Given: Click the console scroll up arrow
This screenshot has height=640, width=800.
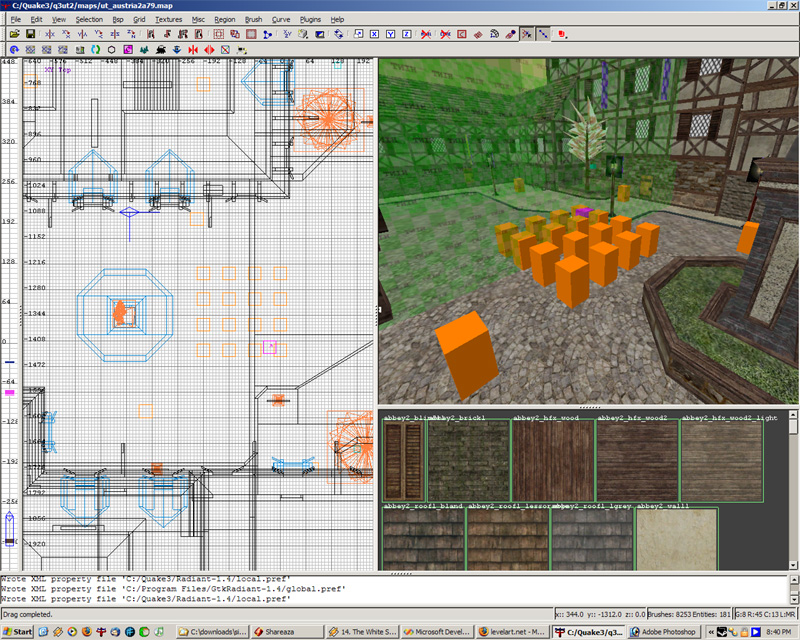Looking at the screenshot, I should click(x=794, y=580).
